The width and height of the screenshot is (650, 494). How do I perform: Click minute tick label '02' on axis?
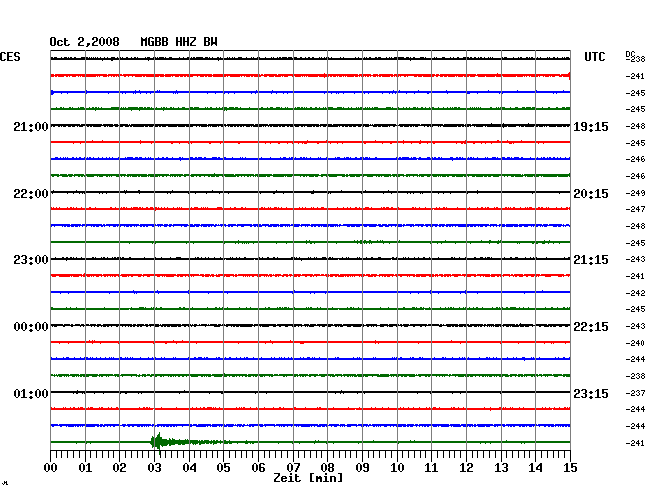click(x=119, y=468)
